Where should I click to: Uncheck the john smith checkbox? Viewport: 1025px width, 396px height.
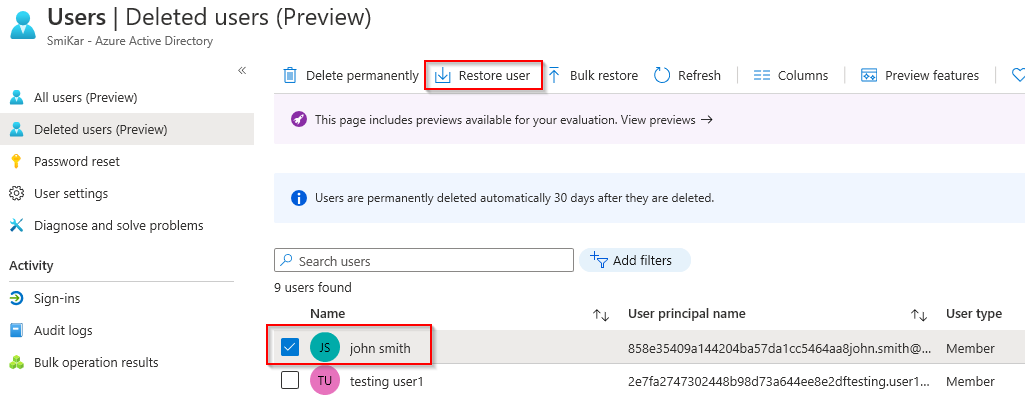point(290,348)
